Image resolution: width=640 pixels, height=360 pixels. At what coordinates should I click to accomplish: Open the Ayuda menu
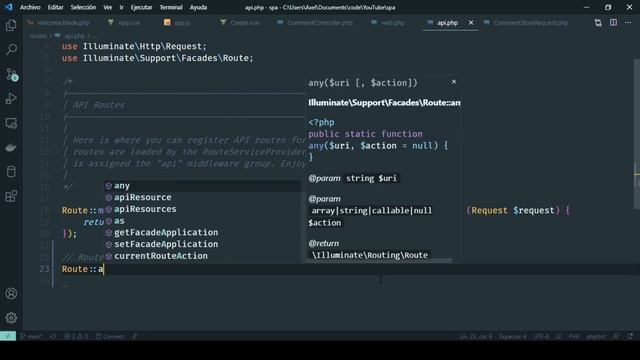click(x=198, y=7)
